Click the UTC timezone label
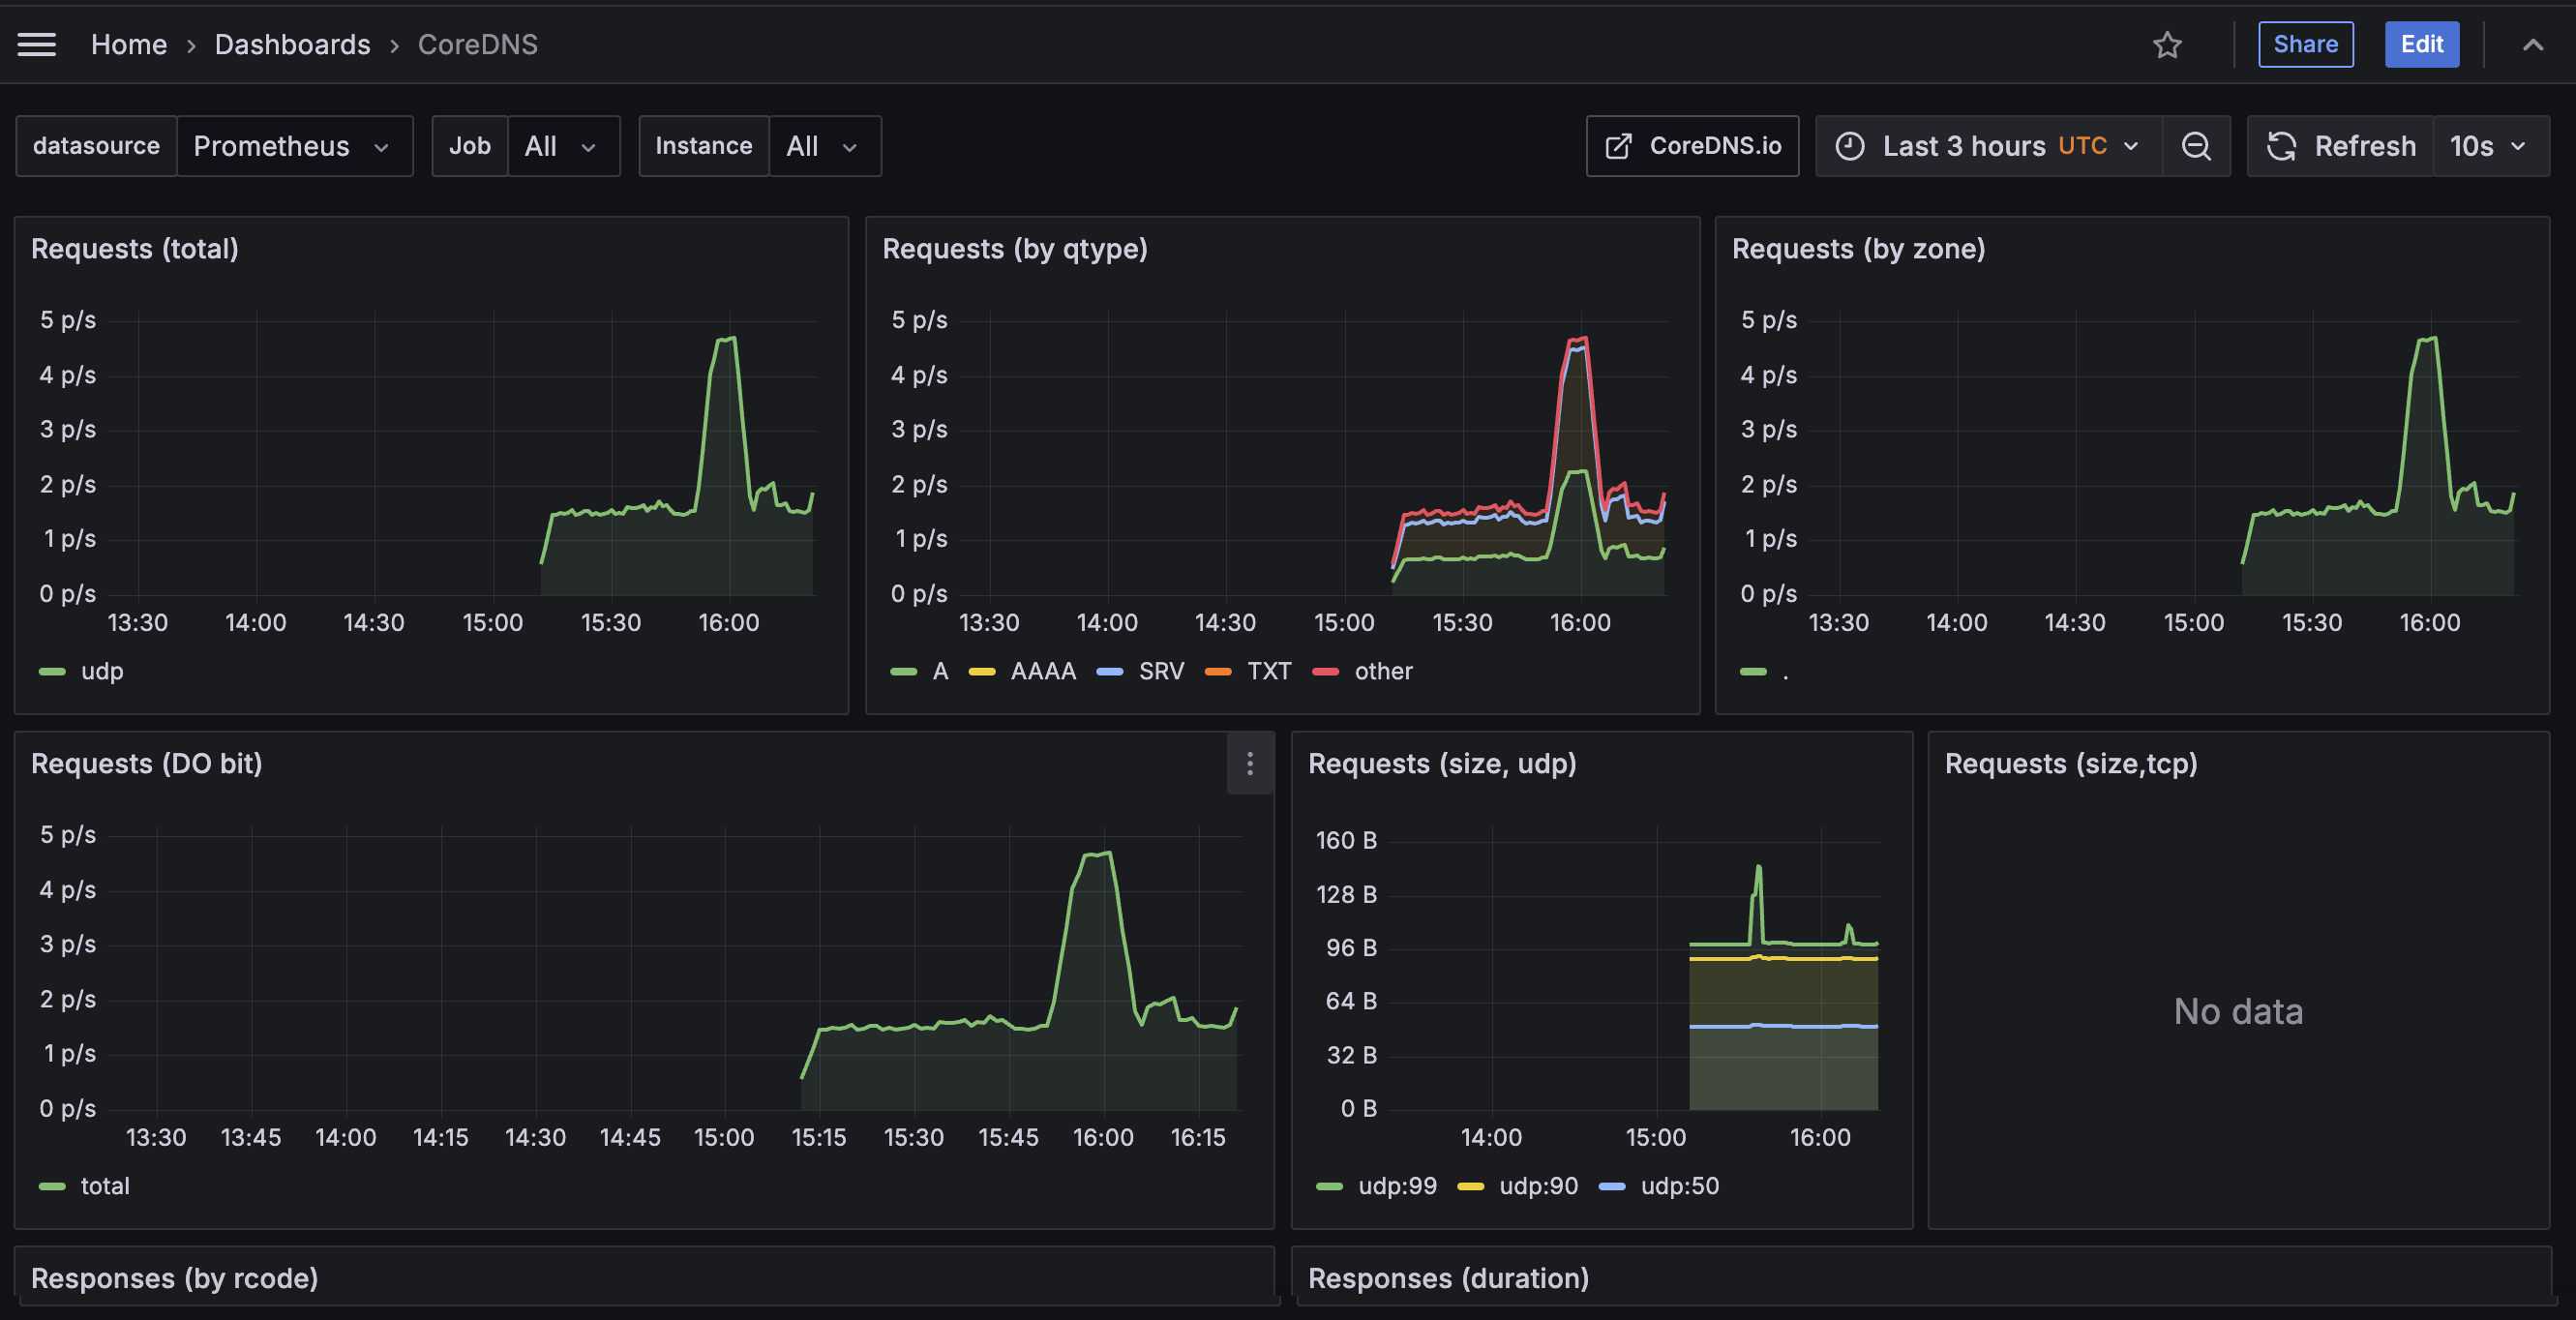Screen dimensions: 2576x1320 [2082, 146]
